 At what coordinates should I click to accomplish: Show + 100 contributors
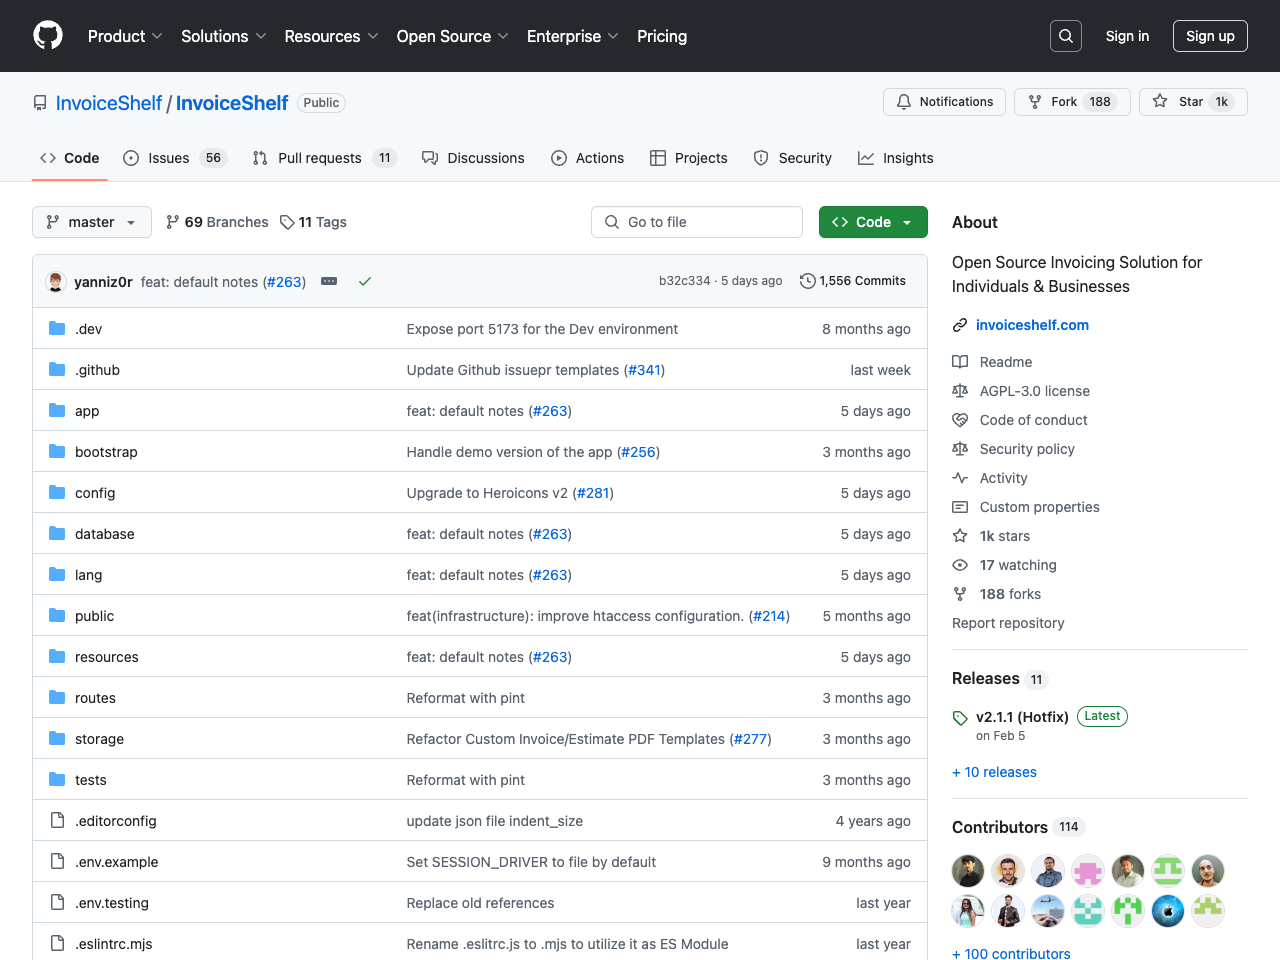tap(1011, 954)
